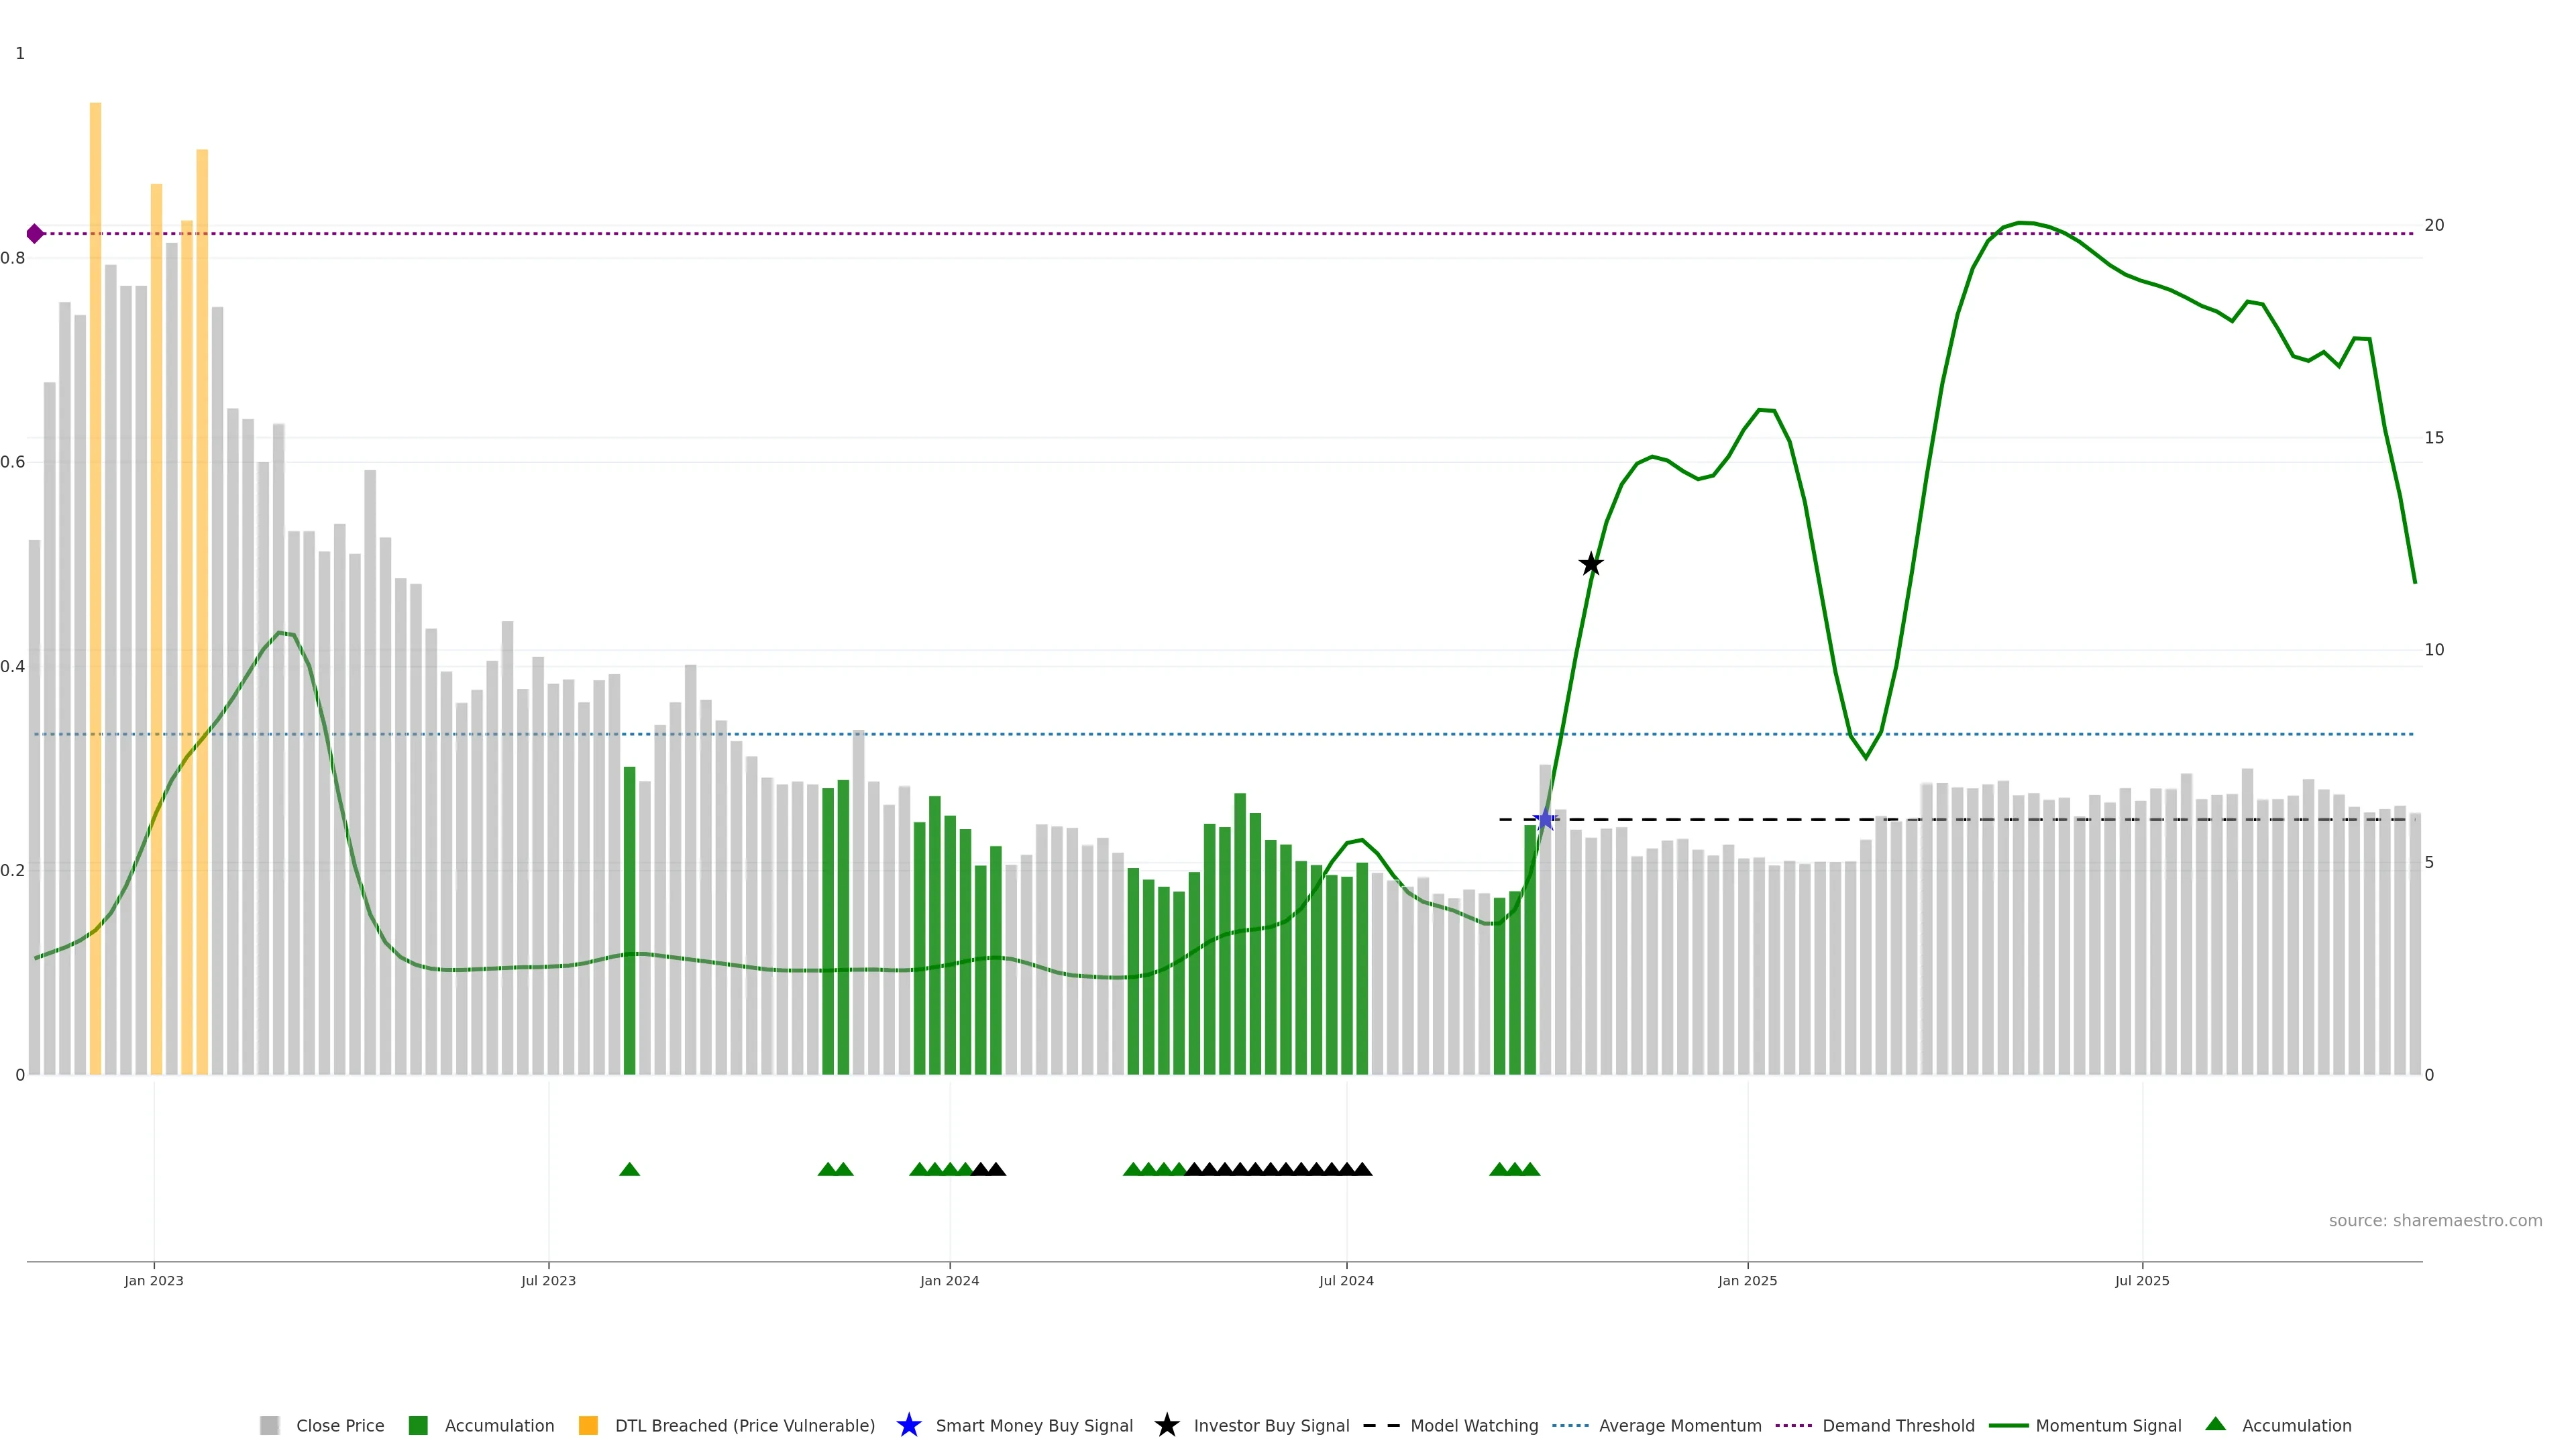Click the lone green triangle near Aug 2023
This screenshot has width=2576, height=1449.
[629, 1169]
